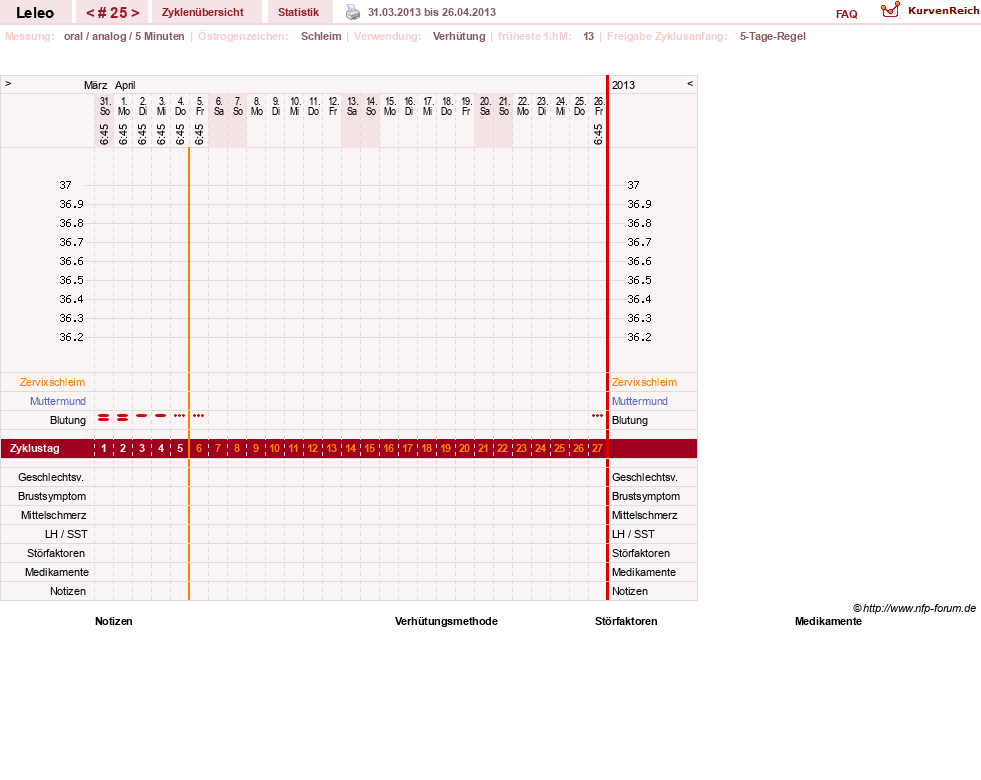The image size is (981, 780).
Task: Click the Schleim Östrogenzeichen value
Action: pyautogui.click(x=321, y=36)
